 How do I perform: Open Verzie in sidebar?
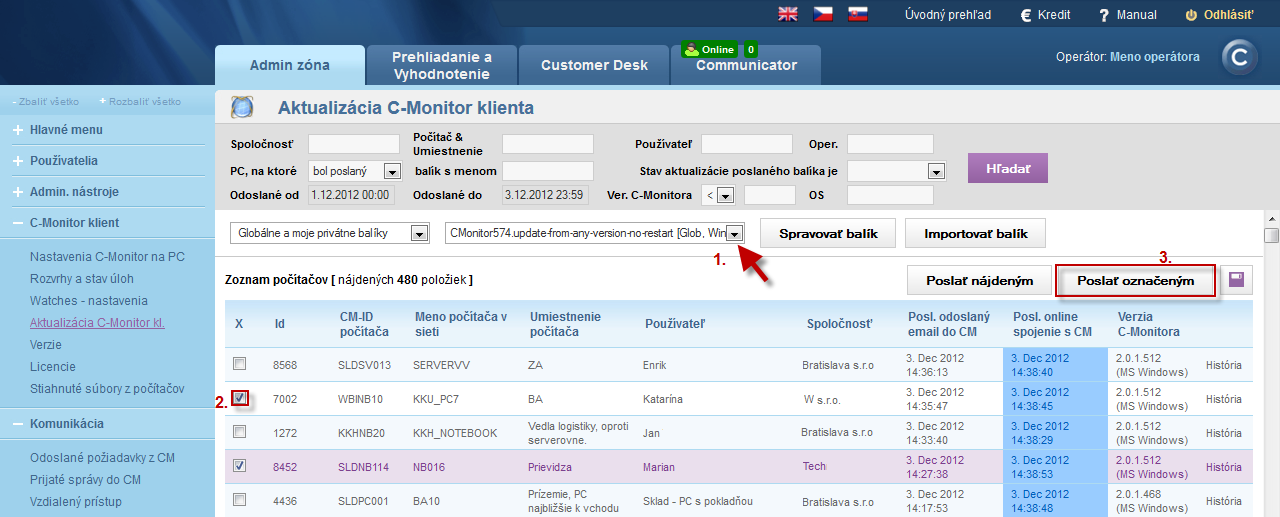coord(46,345)
